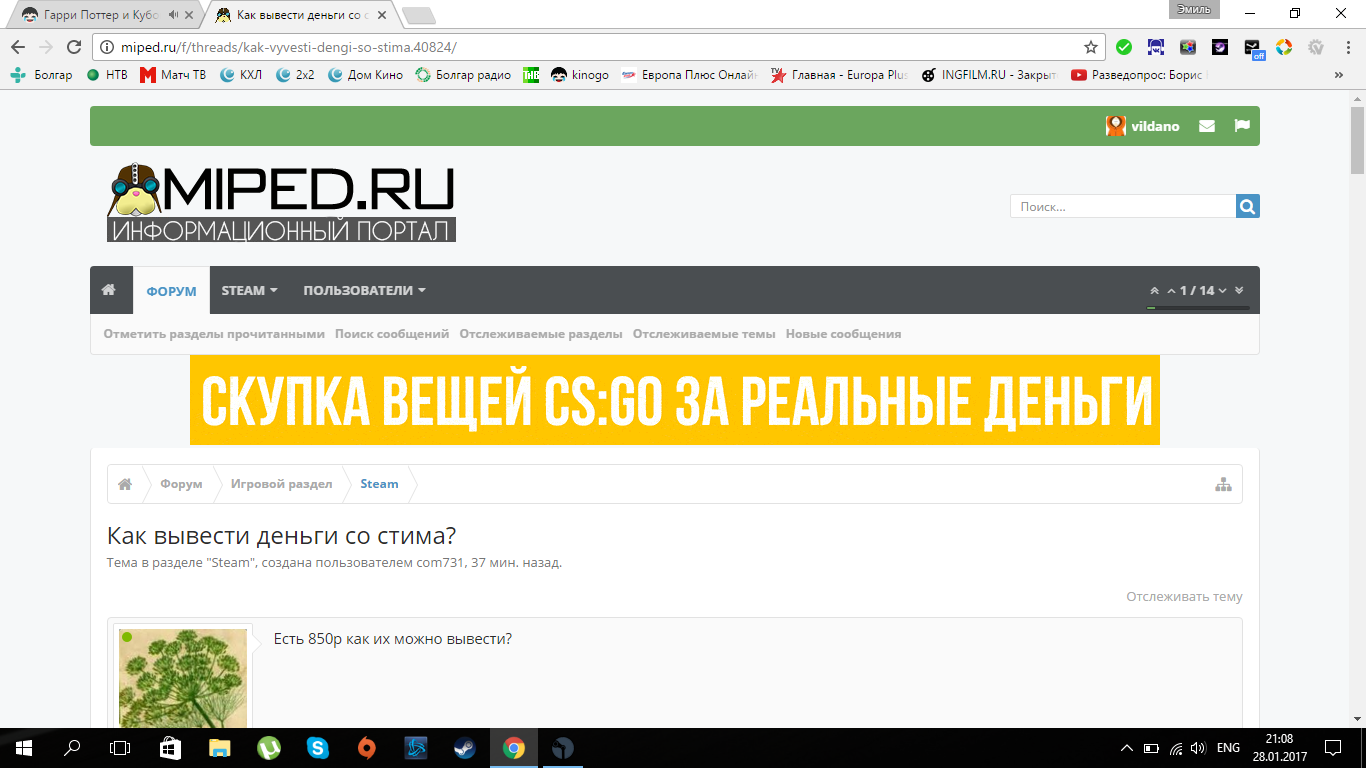Viewport: 1366px width, 768px height.
Task: Reload the page with the refresh icon
Action: point(74,47)
